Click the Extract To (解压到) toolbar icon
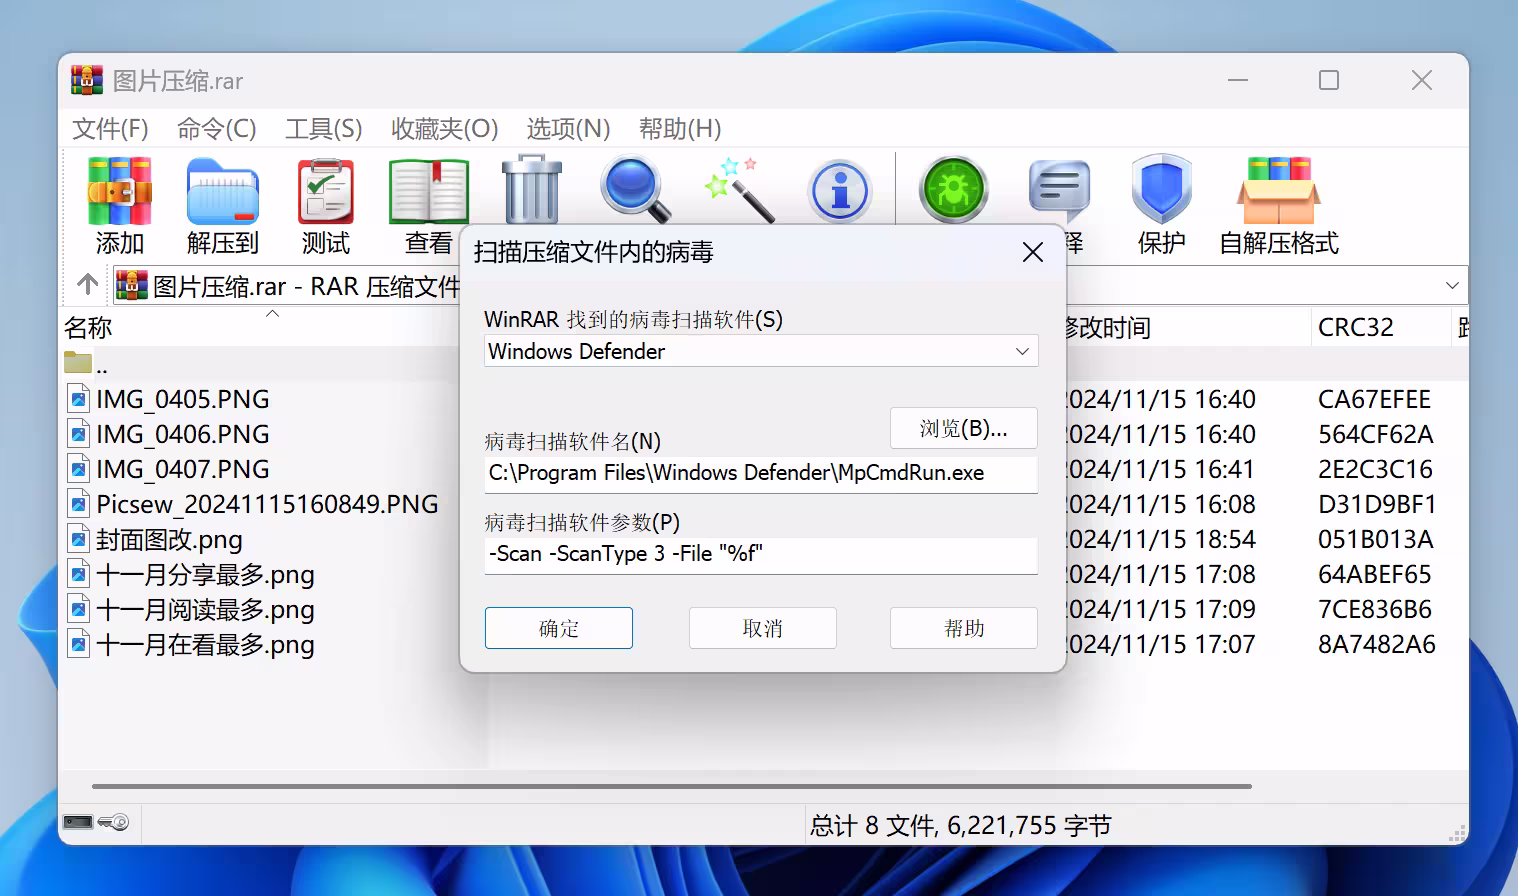Viewport: 1518px width, 896px height. (222, 190)
